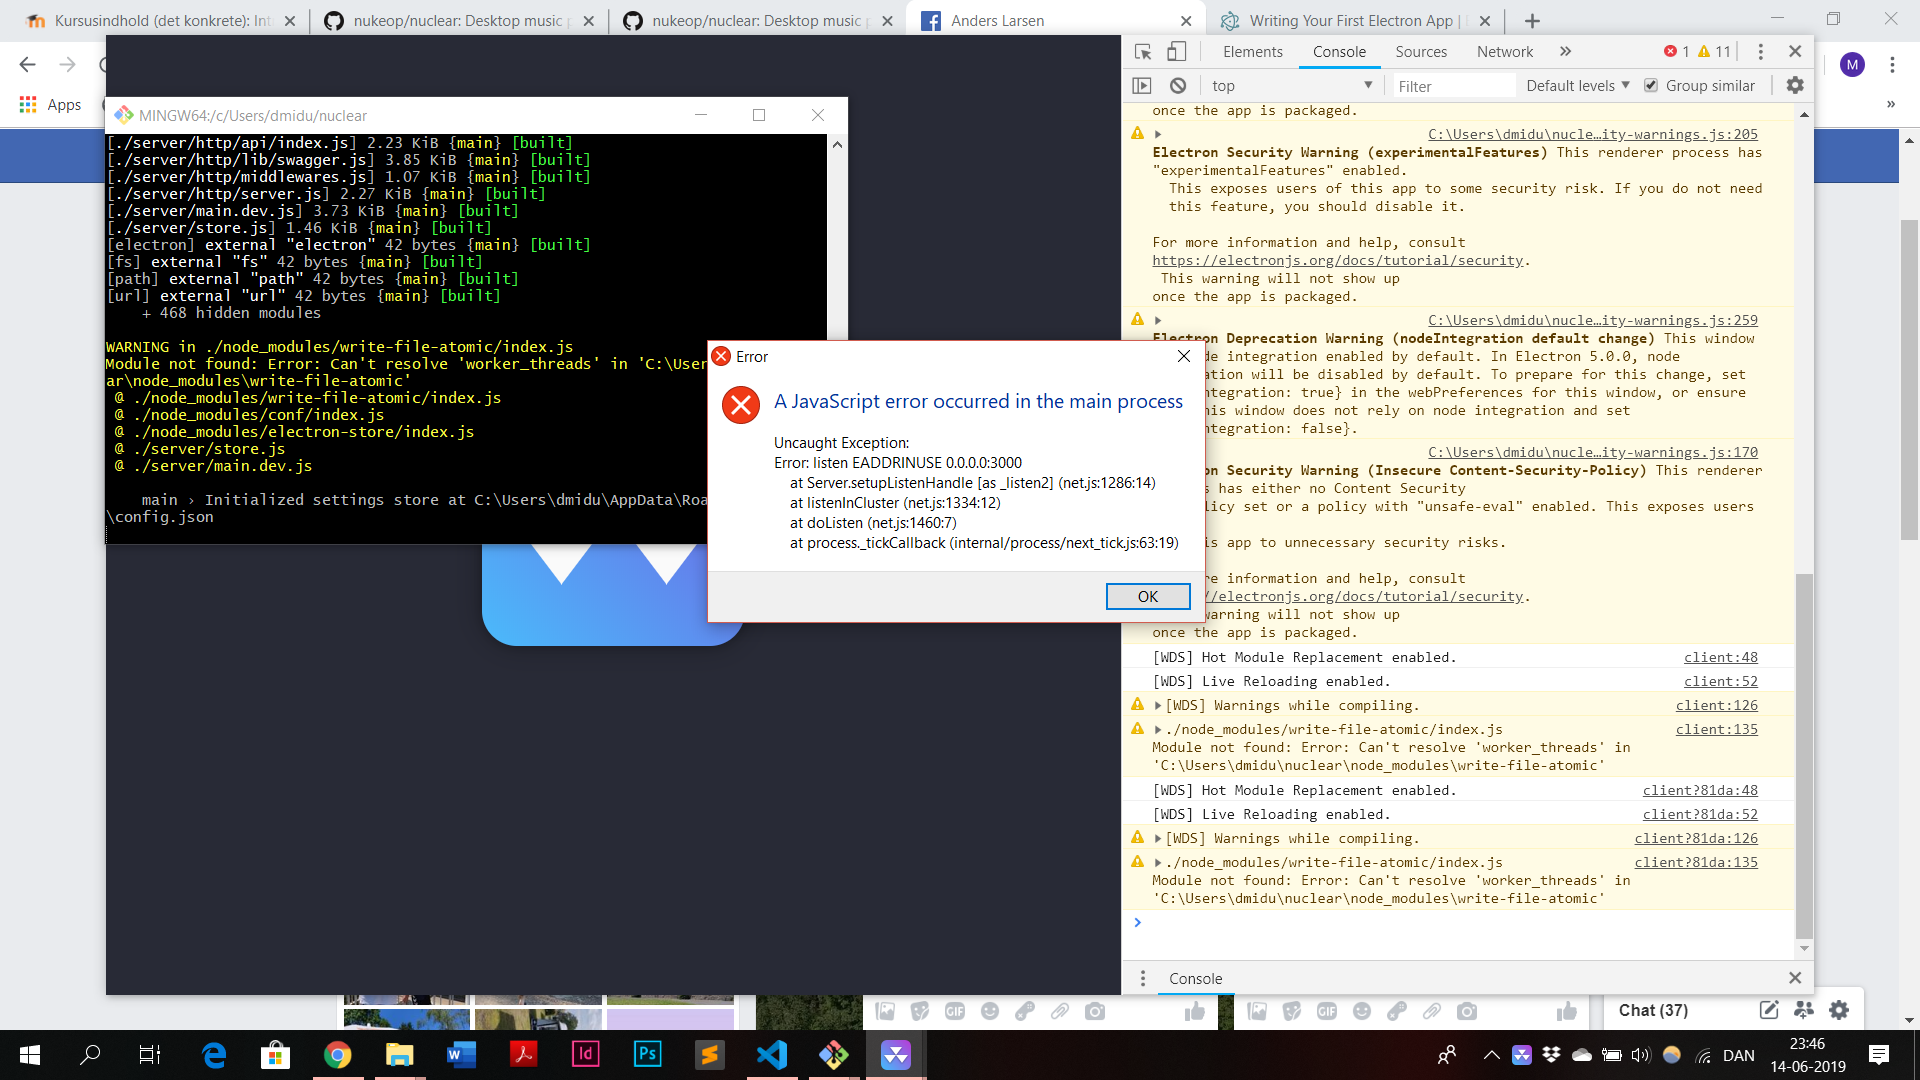Clear the console with the ban icon
This screenshot has width=1920, height=1080.
click(x=1179, y=85)
